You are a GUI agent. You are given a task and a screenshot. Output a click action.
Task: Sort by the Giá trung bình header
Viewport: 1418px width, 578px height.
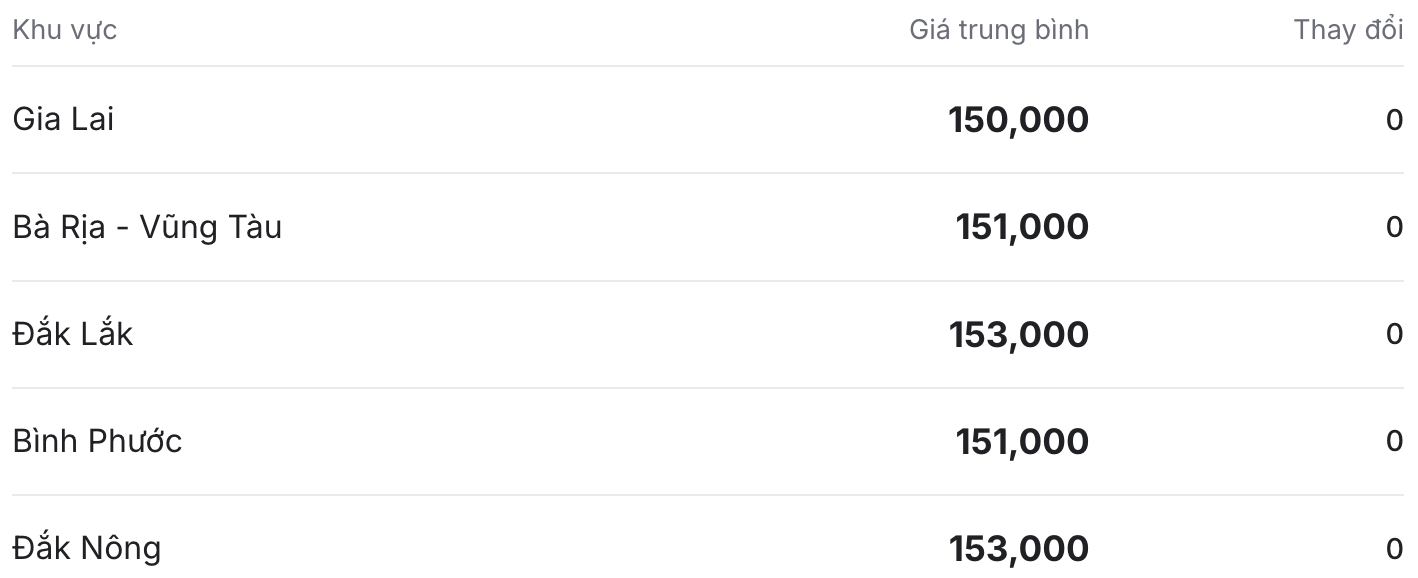(x=998, y=30)
